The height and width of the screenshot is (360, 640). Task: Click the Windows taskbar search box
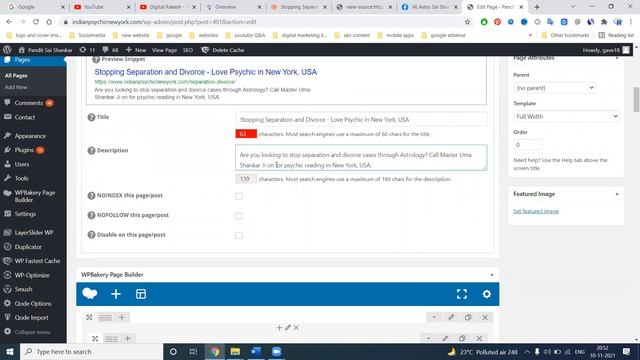point(91,351)
